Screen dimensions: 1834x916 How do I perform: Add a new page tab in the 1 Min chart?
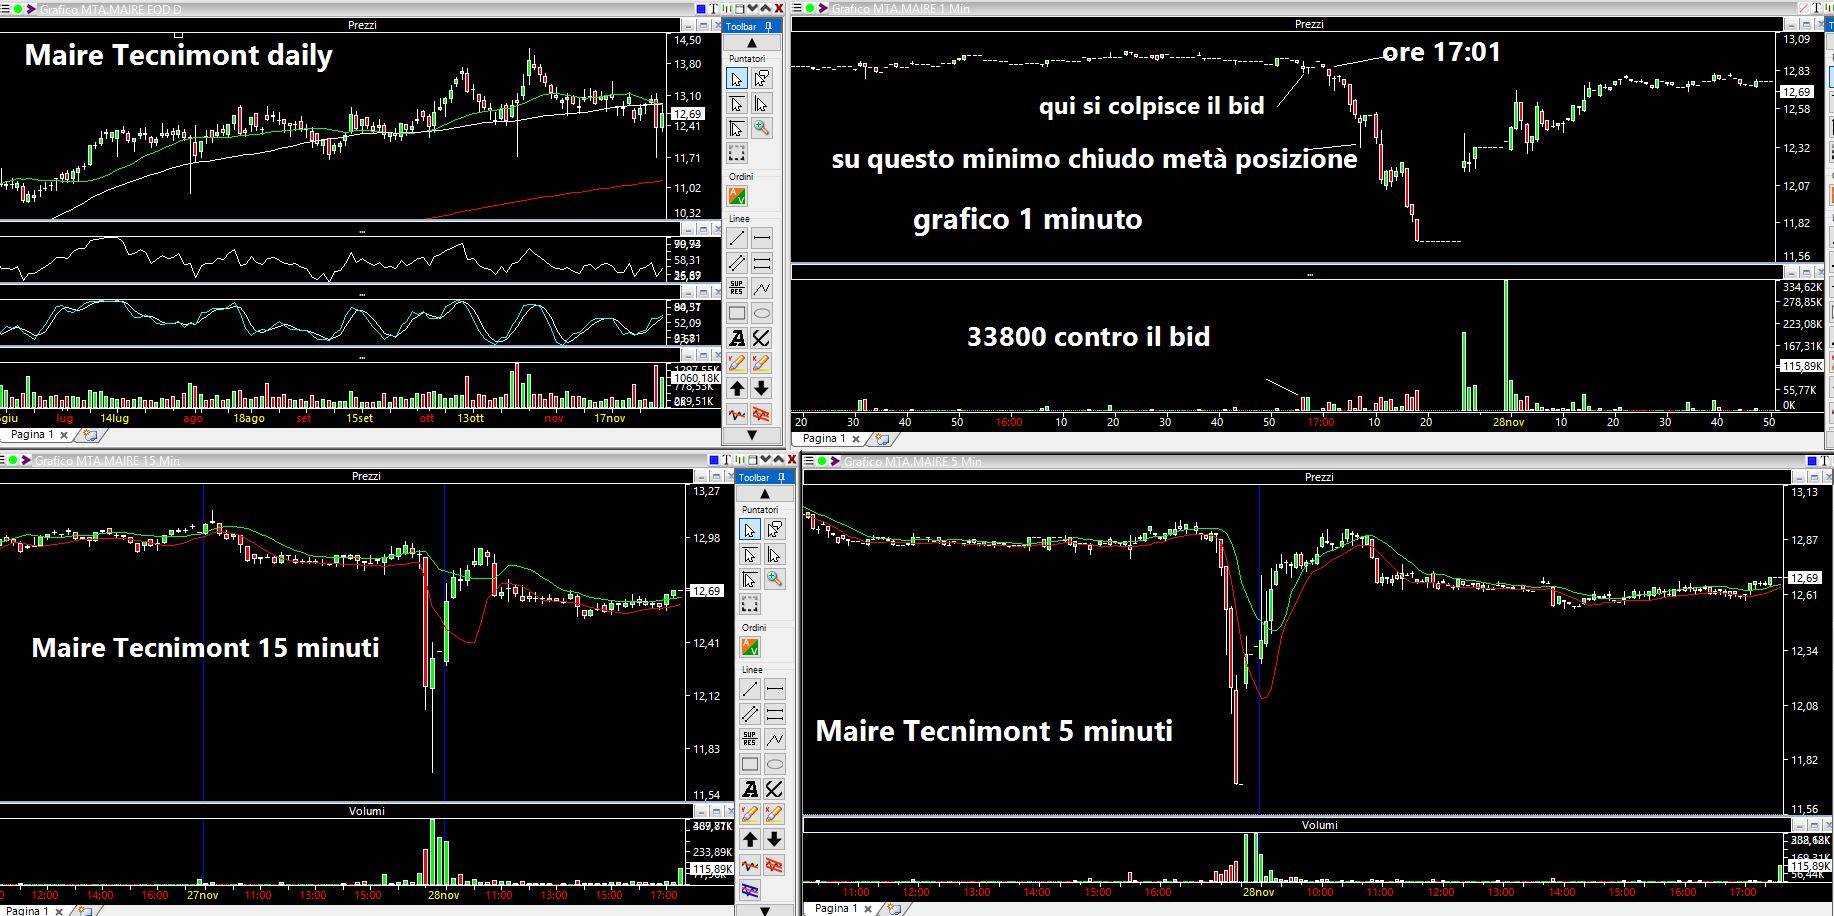click(881, 439)
